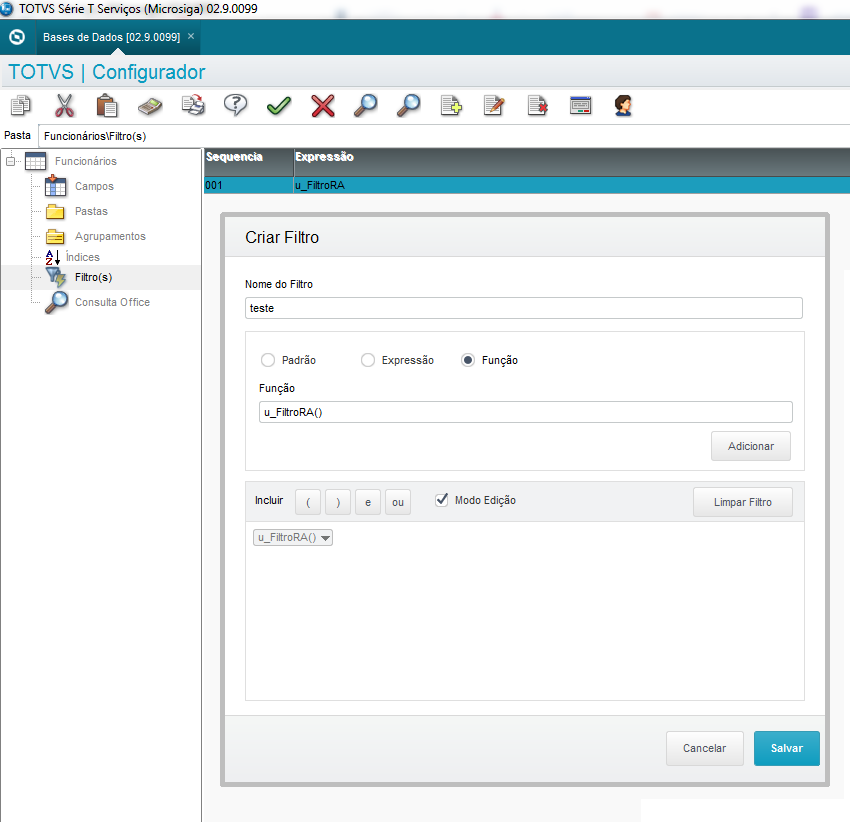Insert an opening parenthesis
This screenshot has height=822, width=850.
(308, 502)
